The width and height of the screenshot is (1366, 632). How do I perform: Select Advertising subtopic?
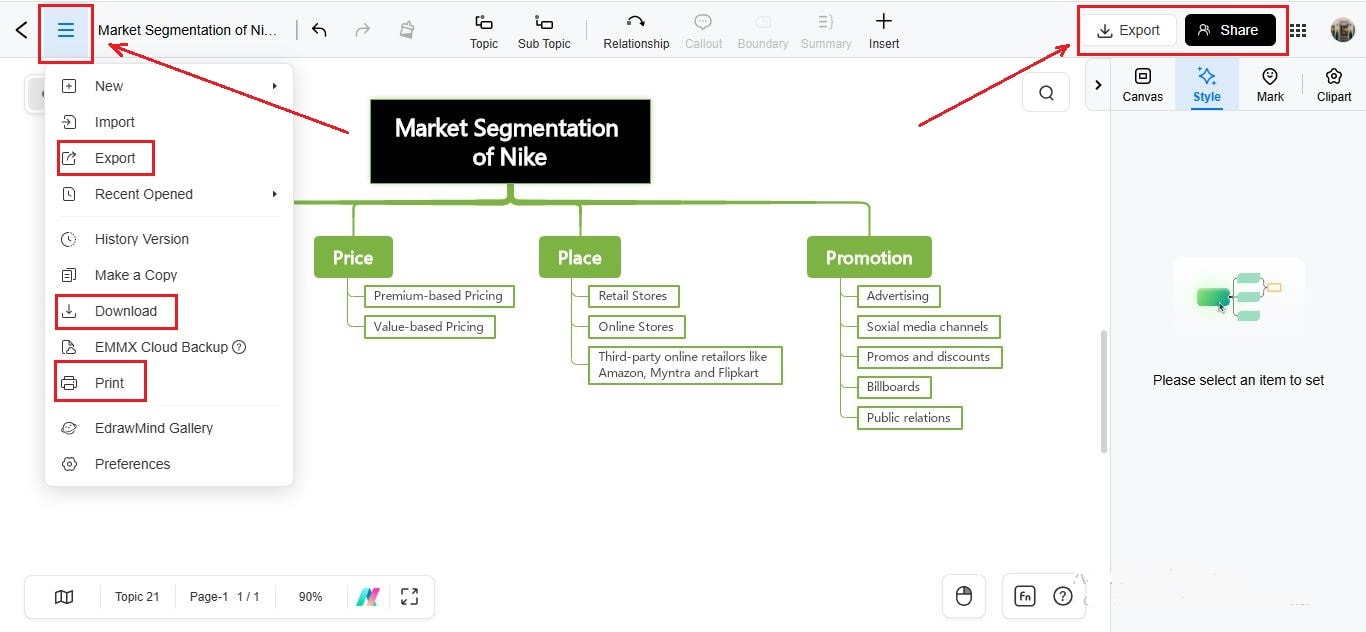click(898, 296)
